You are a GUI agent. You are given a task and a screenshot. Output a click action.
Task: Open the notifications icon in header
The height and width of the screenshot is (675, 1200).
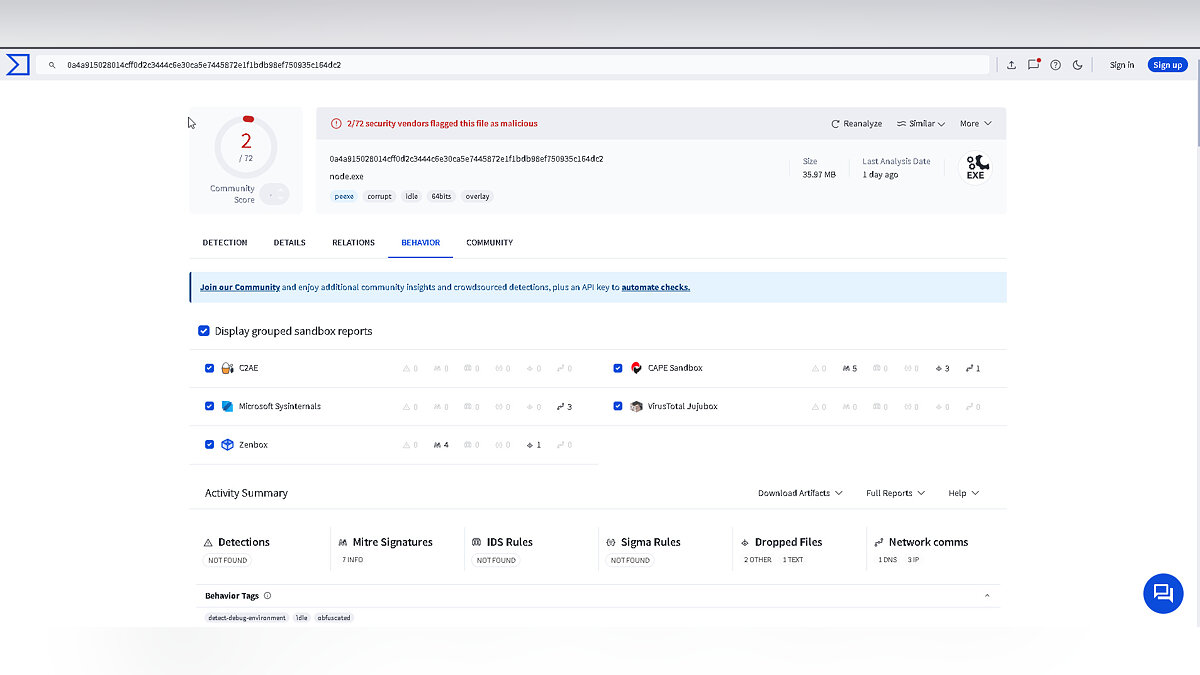[1033, 65]
